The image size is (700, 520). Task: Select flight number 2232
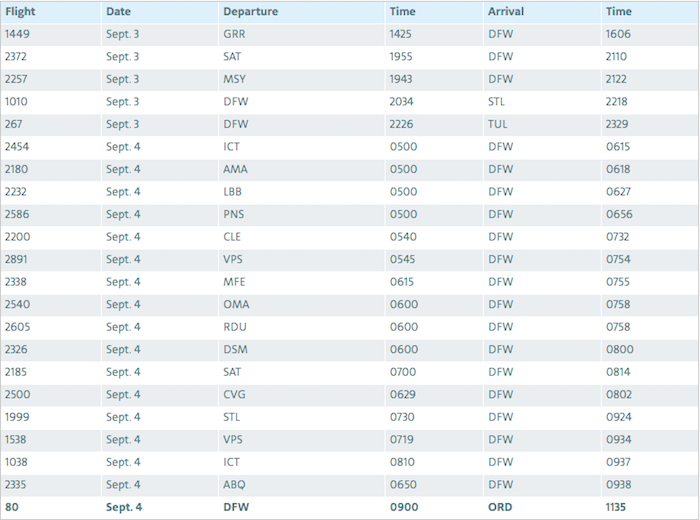click(16, 192)
